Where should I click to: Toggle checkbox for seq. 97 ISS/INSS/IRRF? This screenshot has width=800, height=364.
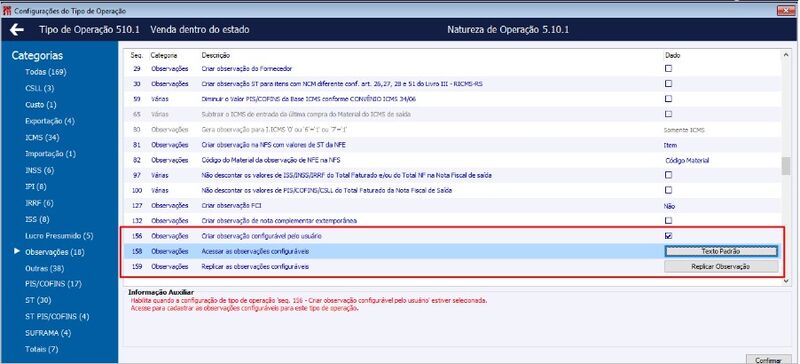[668, 175]
